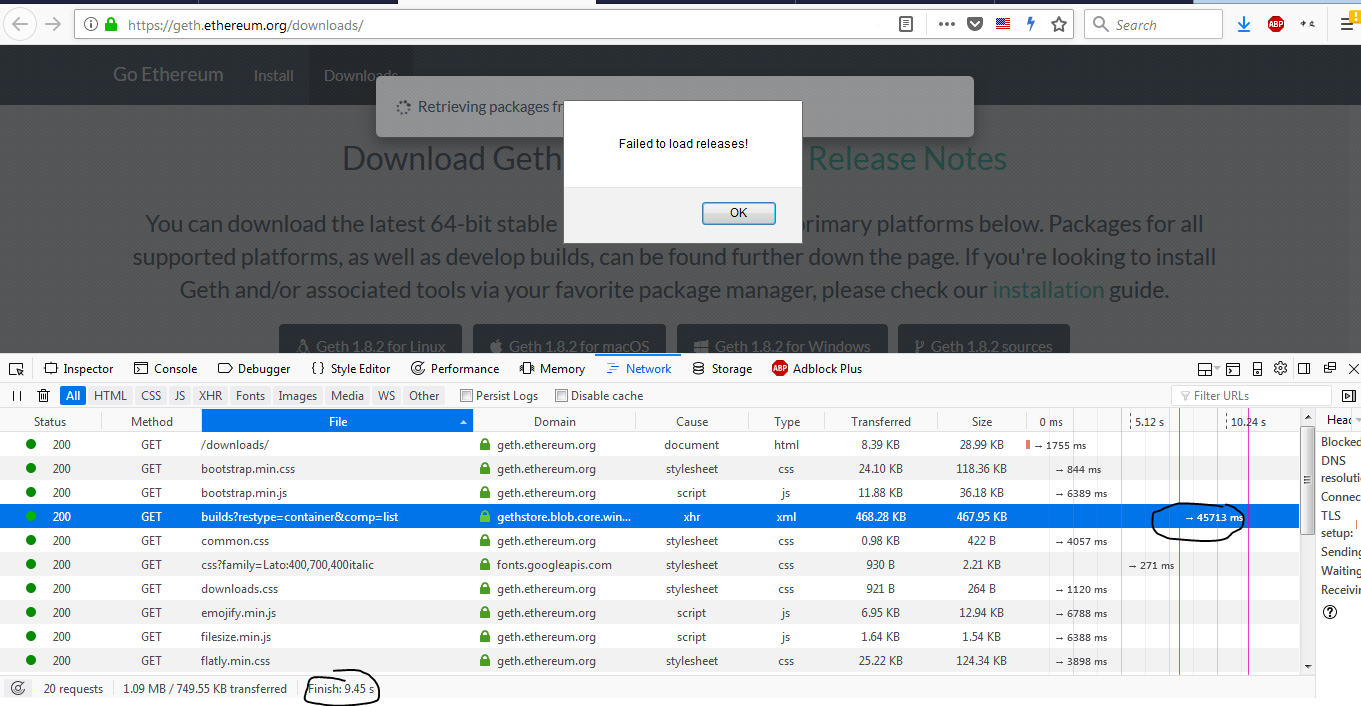Image resolution: width=1361 pixels, height=706 pixels.
Task: Click the green padlock in address bar
Action: (x=110, y=23)
